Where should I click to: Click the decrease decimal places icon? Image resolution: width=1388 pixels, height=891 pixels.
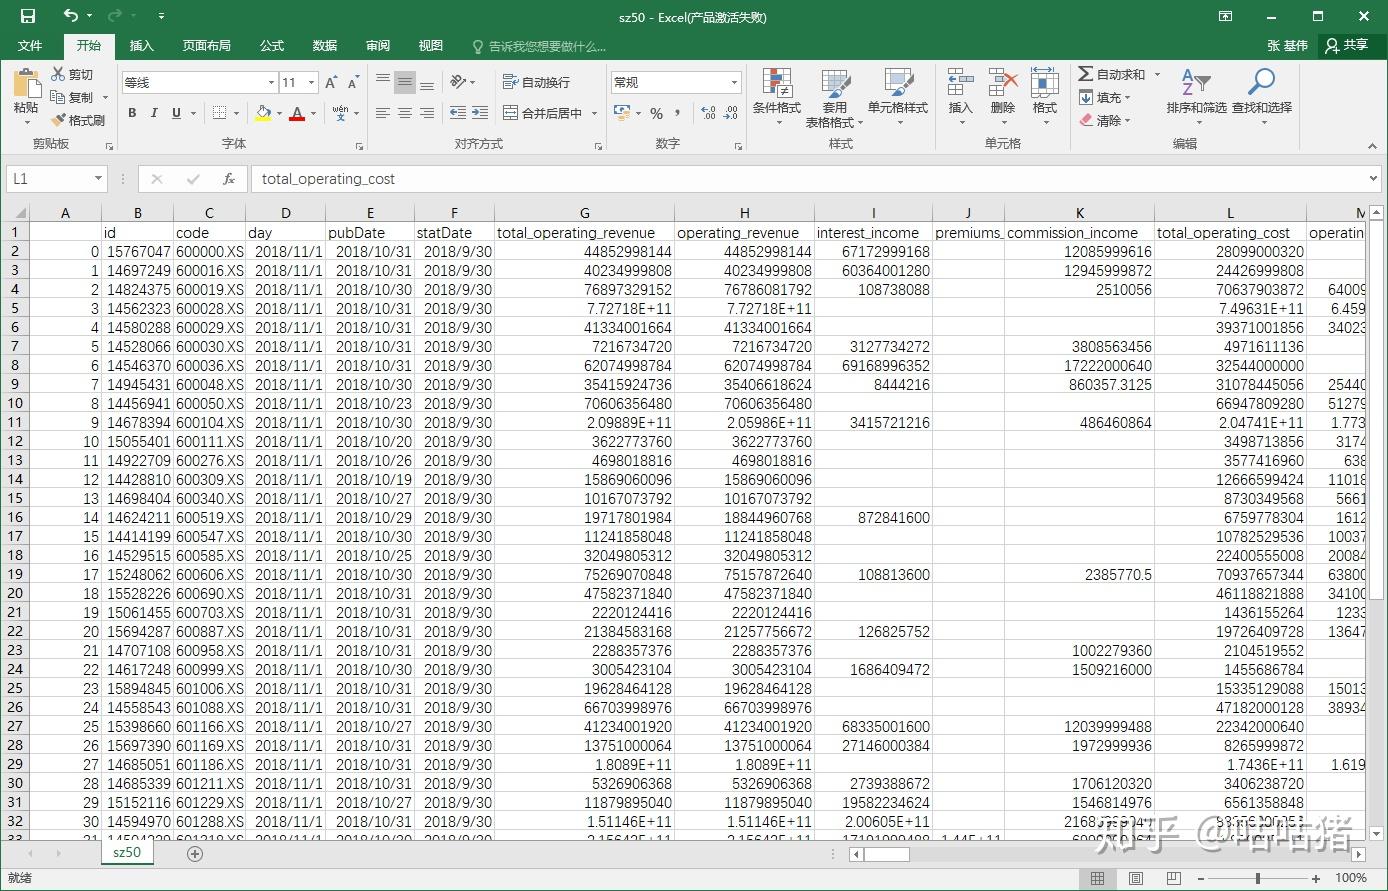click(x=733, y=113)
